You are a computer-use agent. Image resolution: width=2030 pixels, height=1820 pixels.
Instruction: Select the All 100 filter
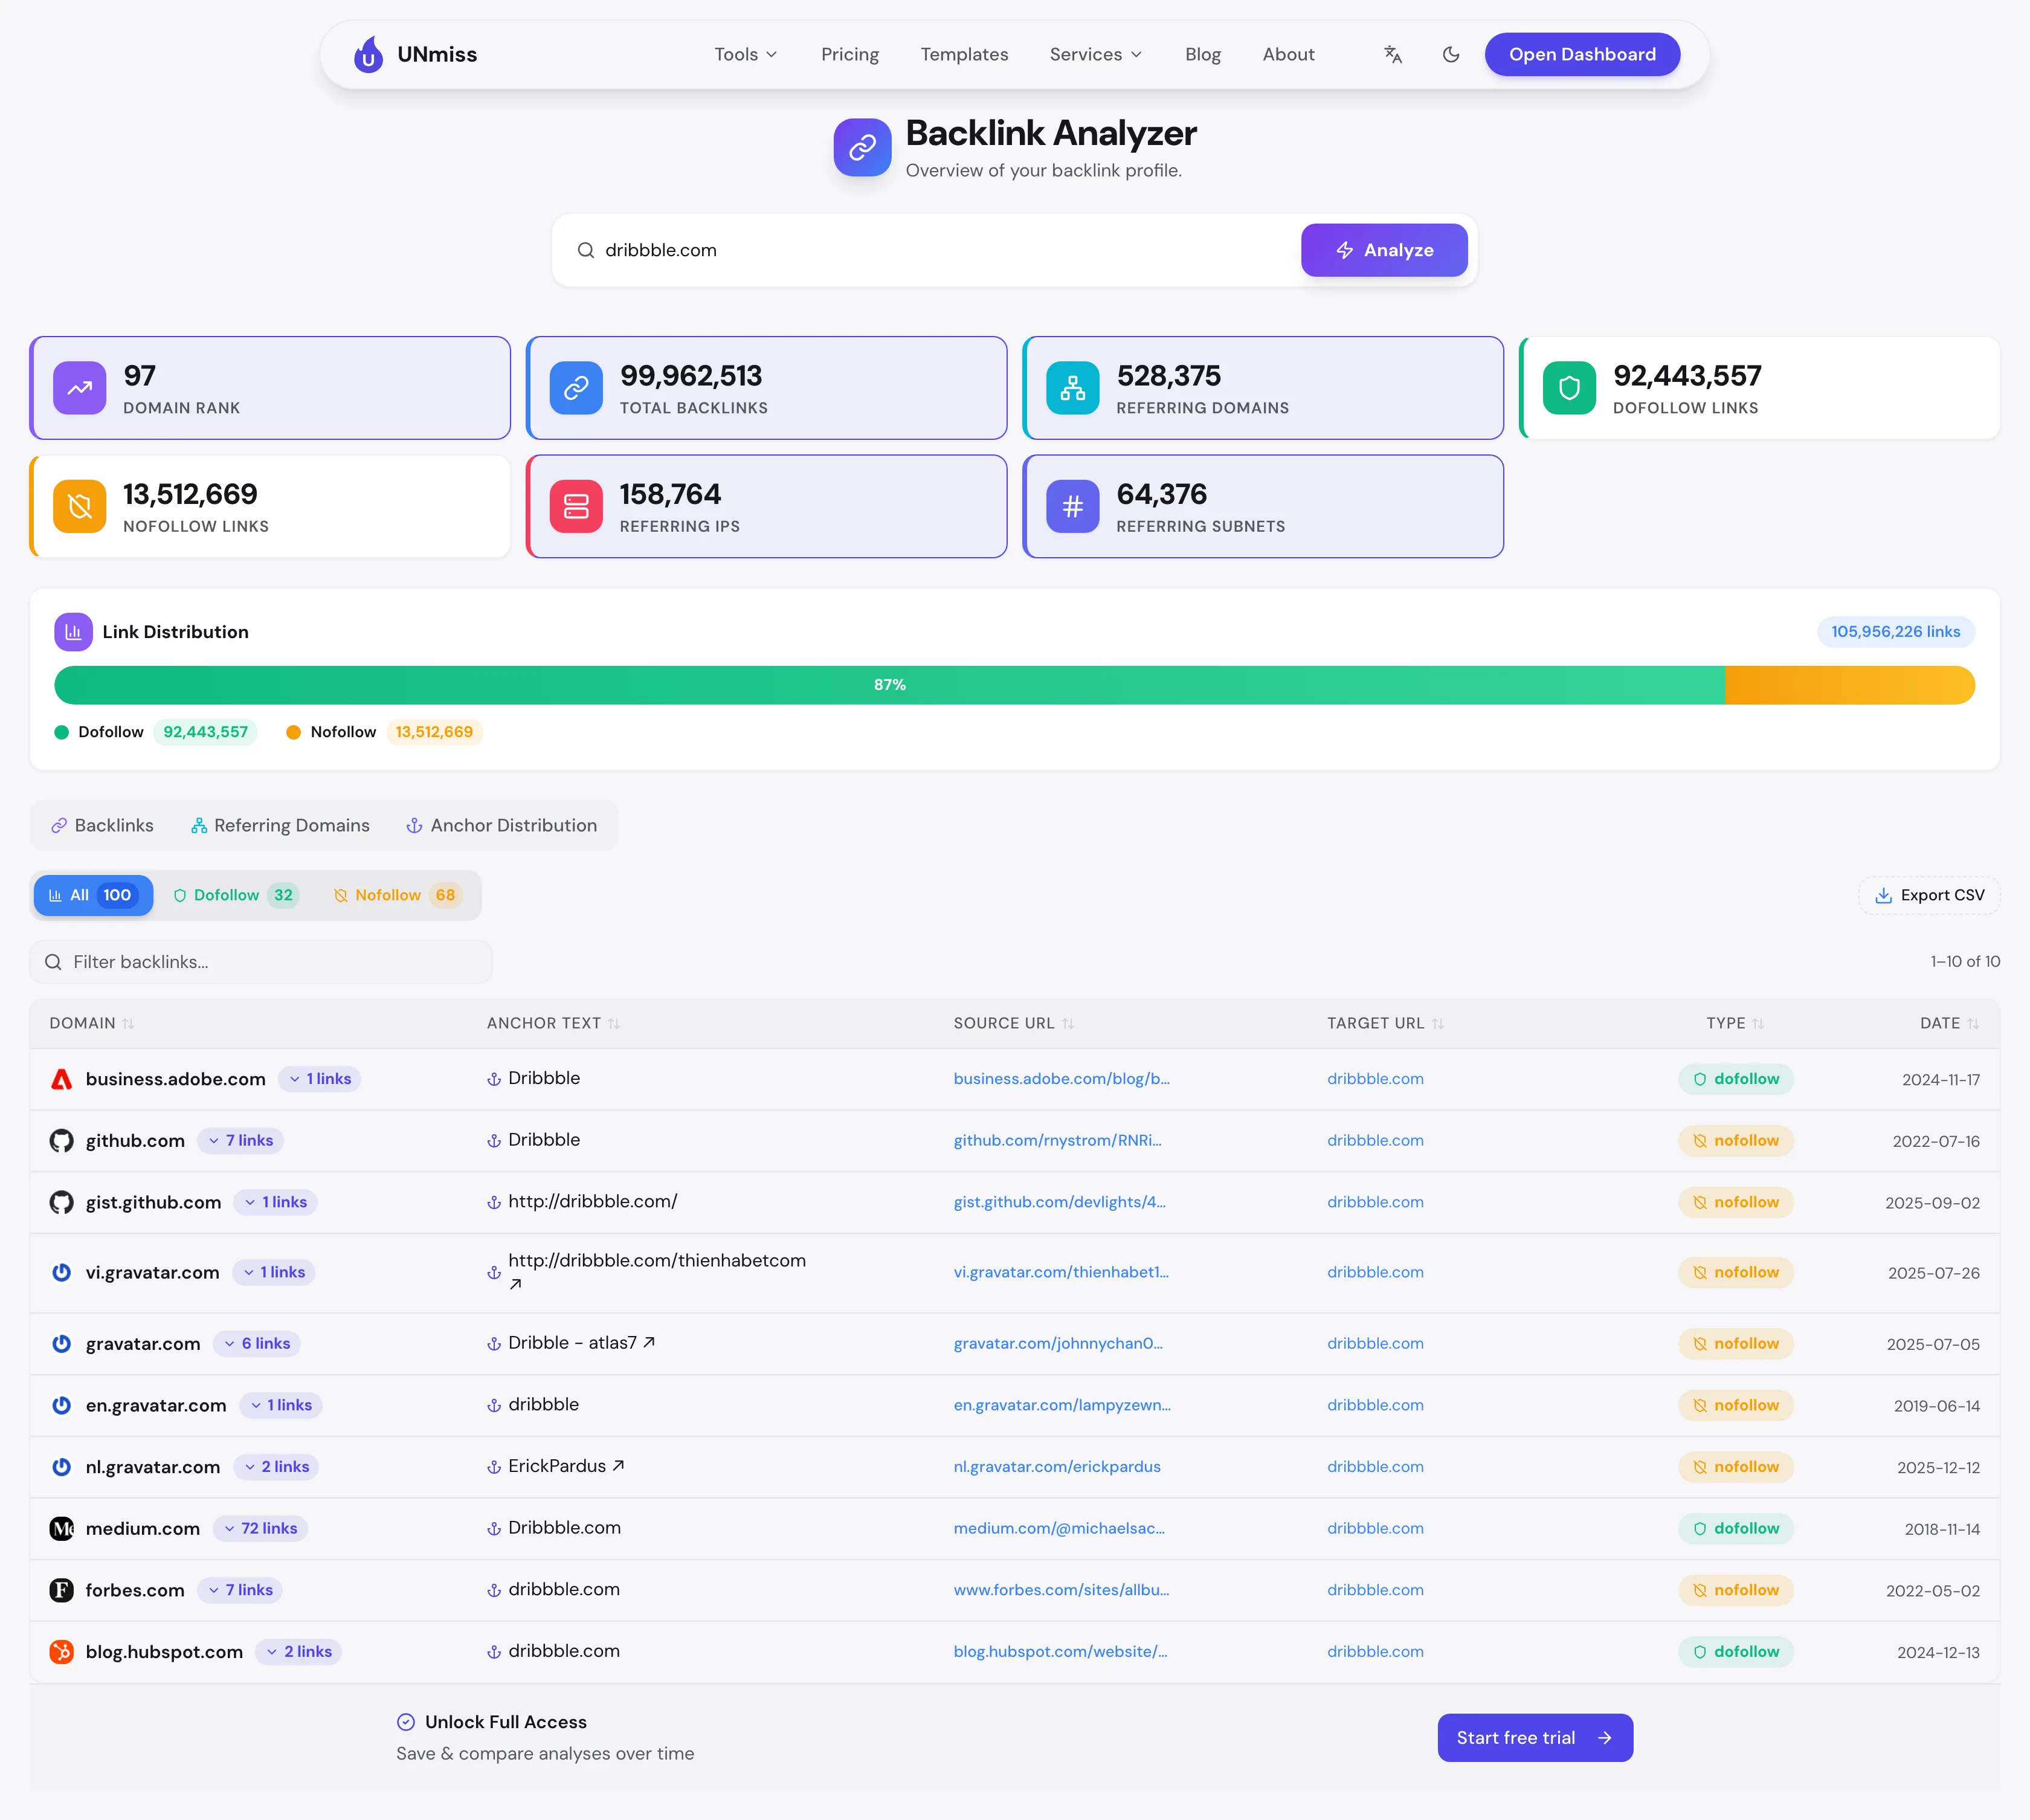point(93,895)
